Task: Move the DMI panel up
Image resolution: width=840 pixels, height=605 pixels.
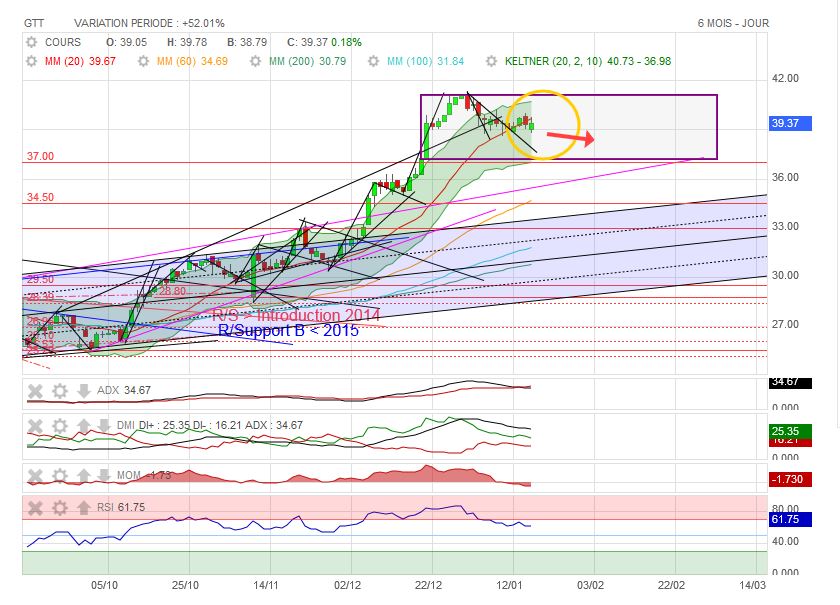Action: coord(83,426)
